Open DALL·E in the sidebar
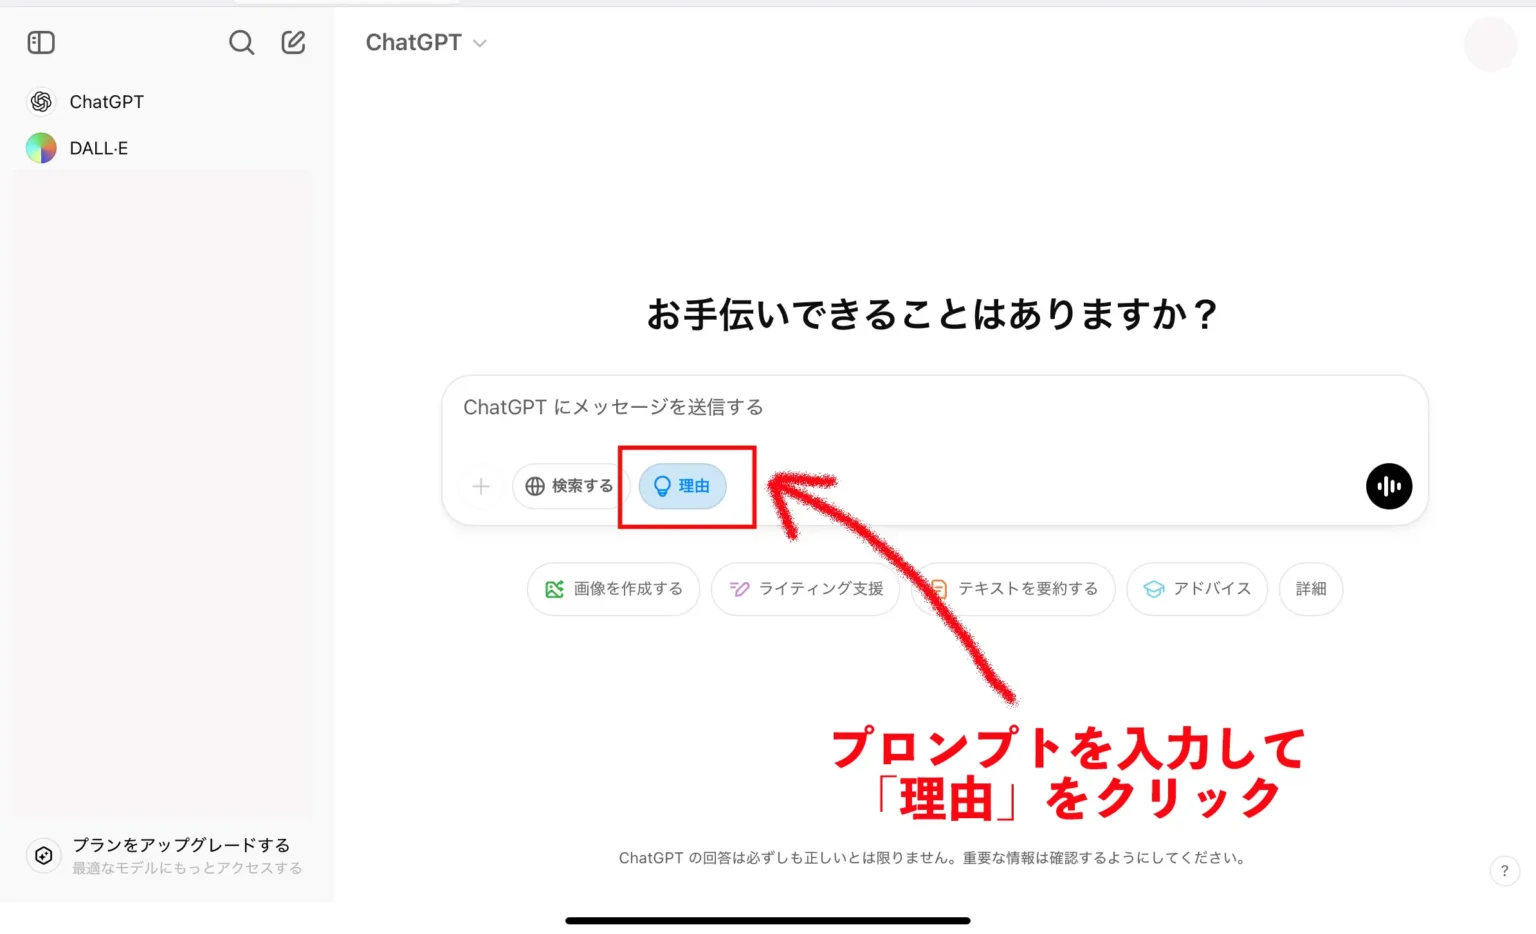 [x=98, y=148]
